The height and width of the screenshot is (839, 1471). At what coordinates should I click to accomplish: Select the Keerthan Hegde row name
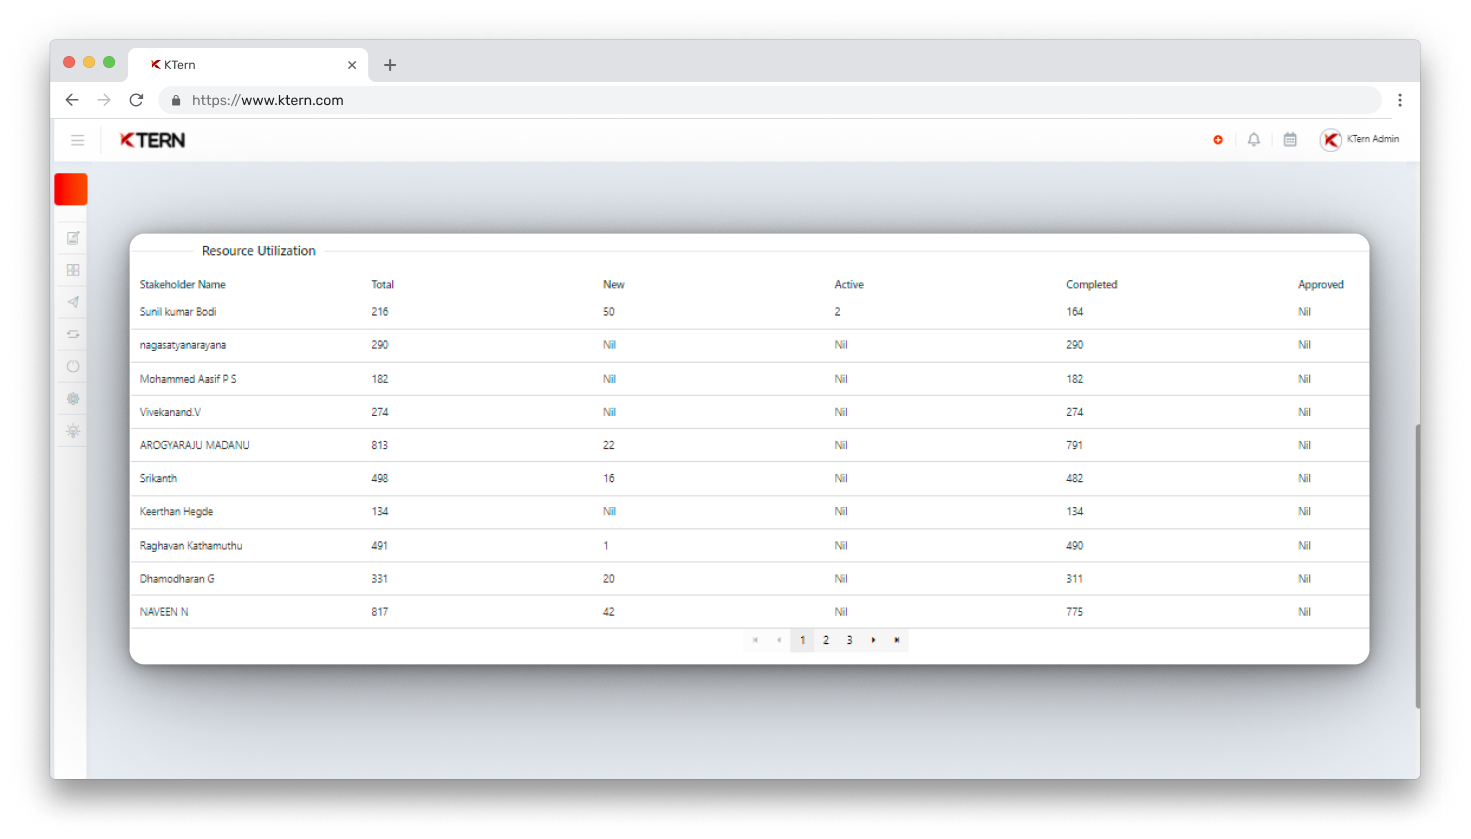pyautogui.click(x=176, y=512)
